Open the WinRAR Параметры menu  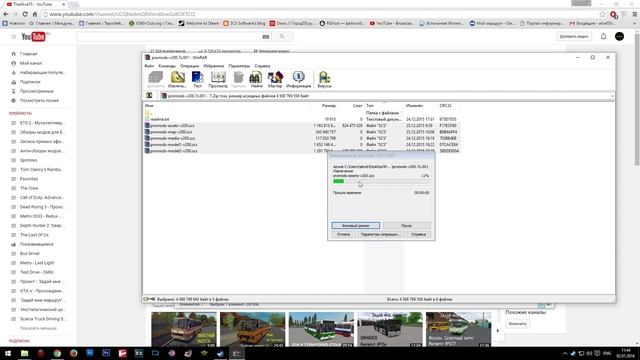click(239, 66)
